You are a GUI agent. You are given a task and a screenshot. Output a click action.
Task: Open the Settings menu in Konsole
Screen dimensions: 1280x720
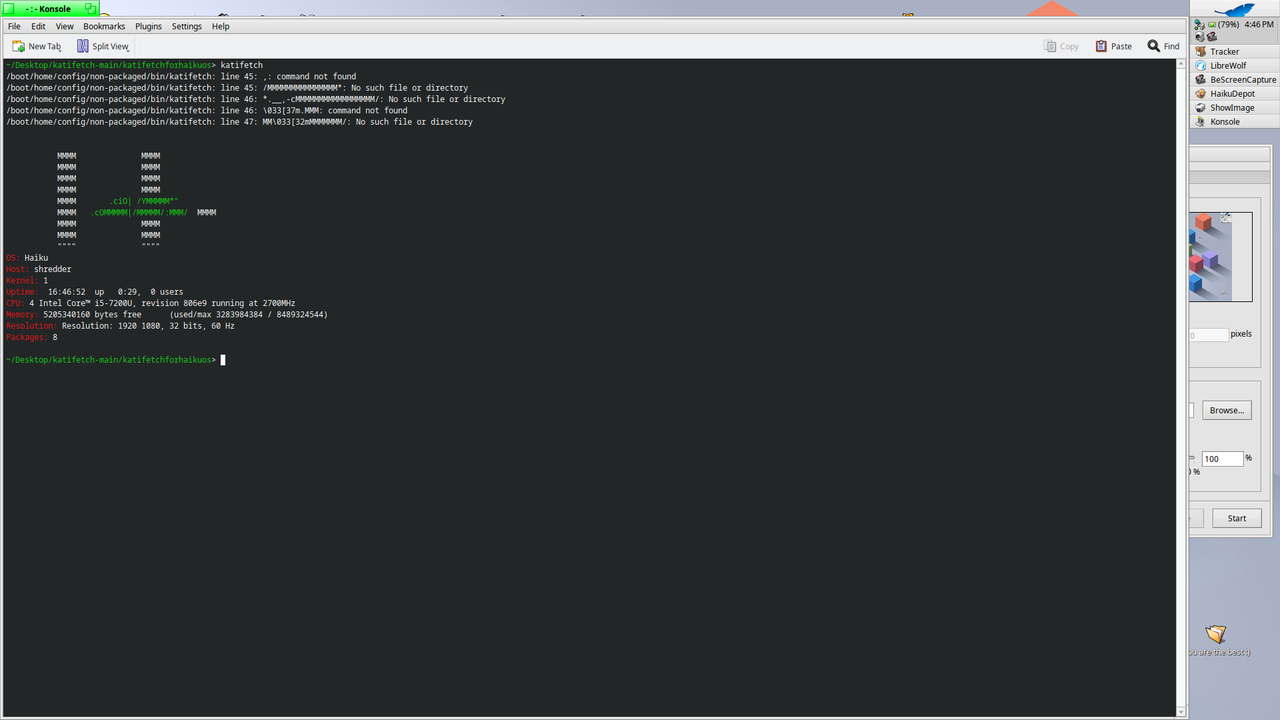tap(186, 26)
